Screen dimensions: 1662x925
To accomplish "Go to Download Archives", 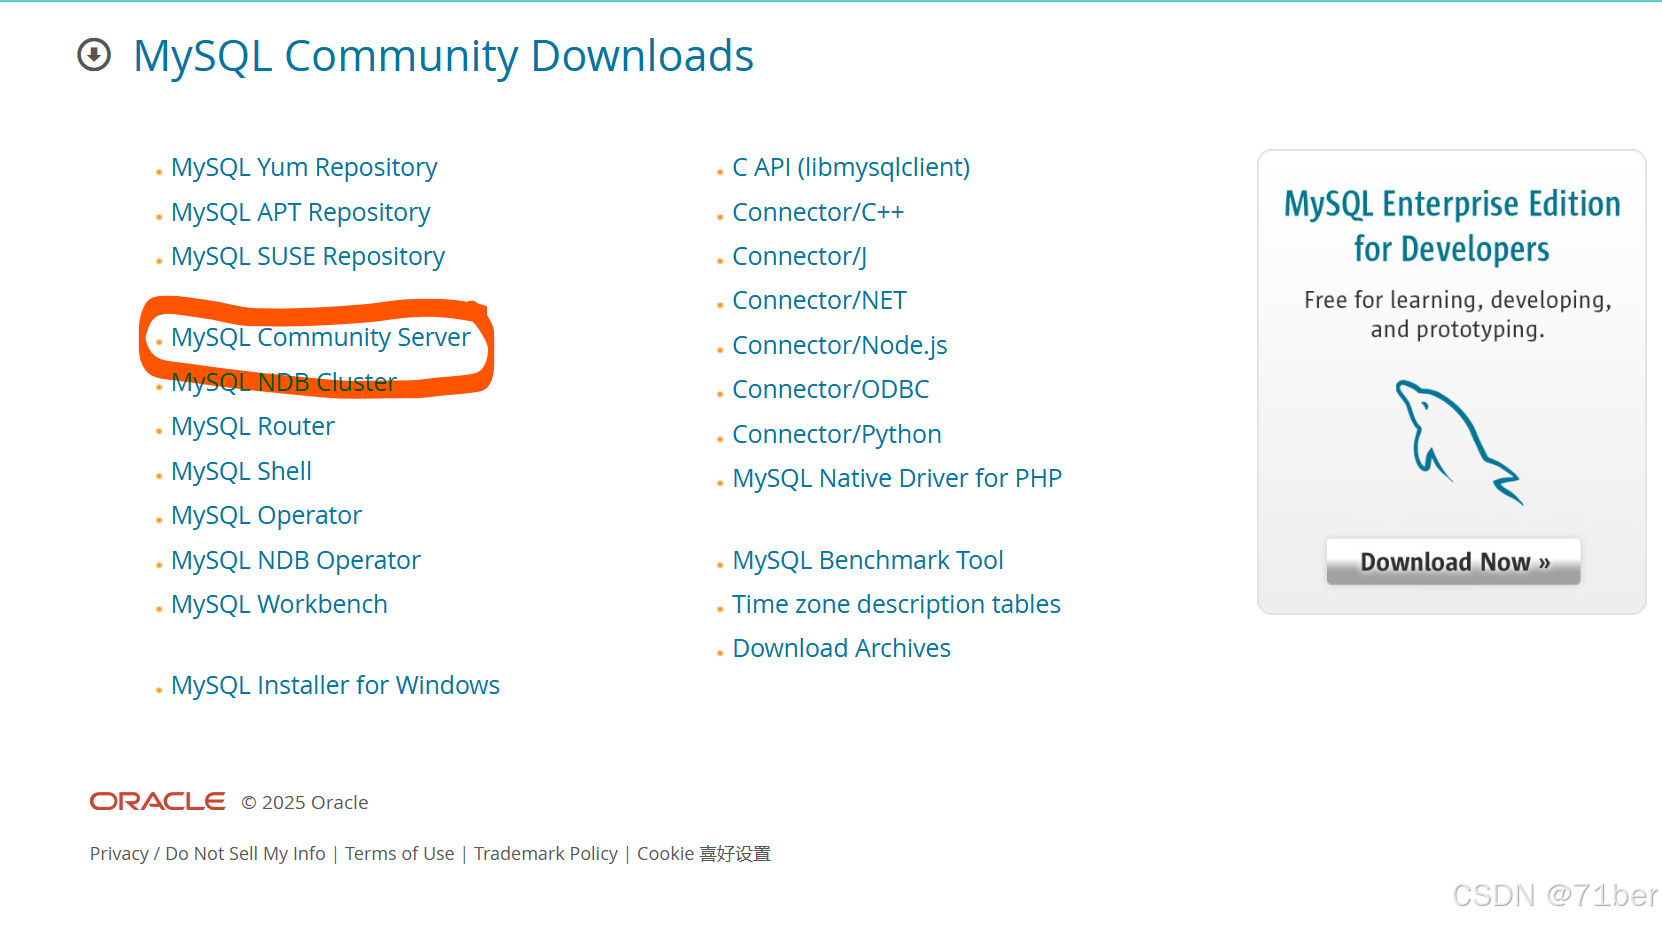I will click(841, 648).
